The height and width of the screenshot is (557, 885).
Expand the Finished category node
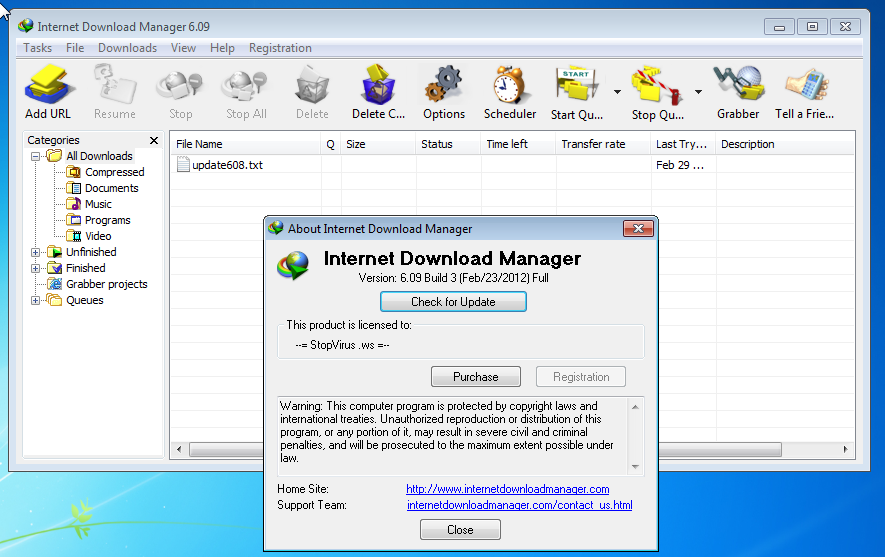coord(36,268)
